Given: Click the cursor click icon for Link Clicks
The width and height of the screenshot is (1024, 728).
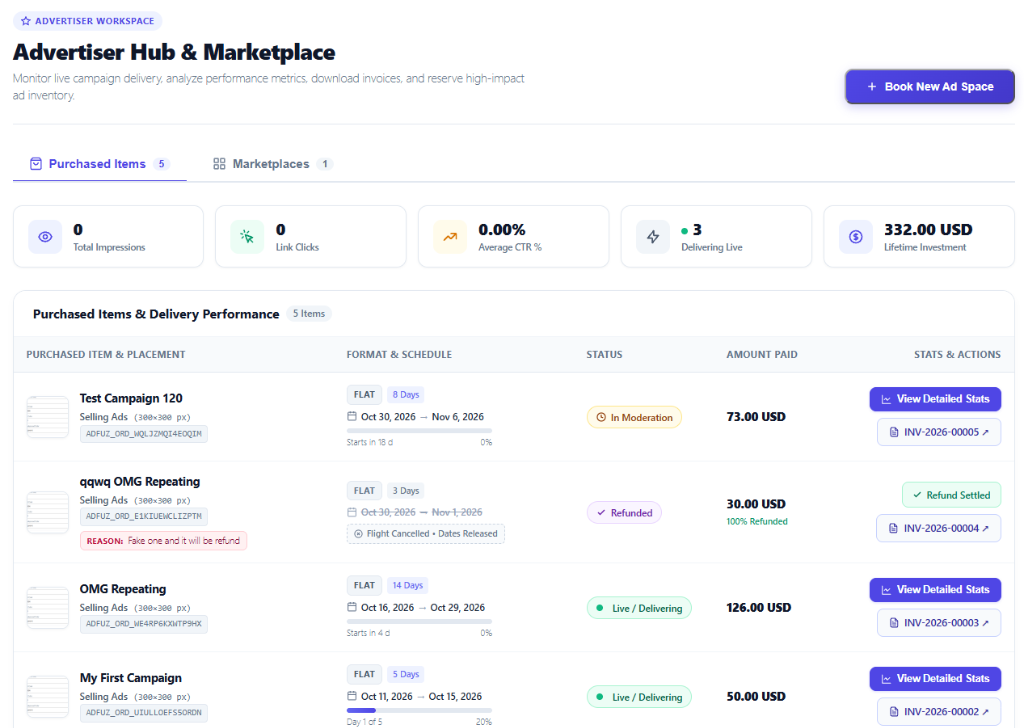Looking at the screenshot, I should coord(247,236).
